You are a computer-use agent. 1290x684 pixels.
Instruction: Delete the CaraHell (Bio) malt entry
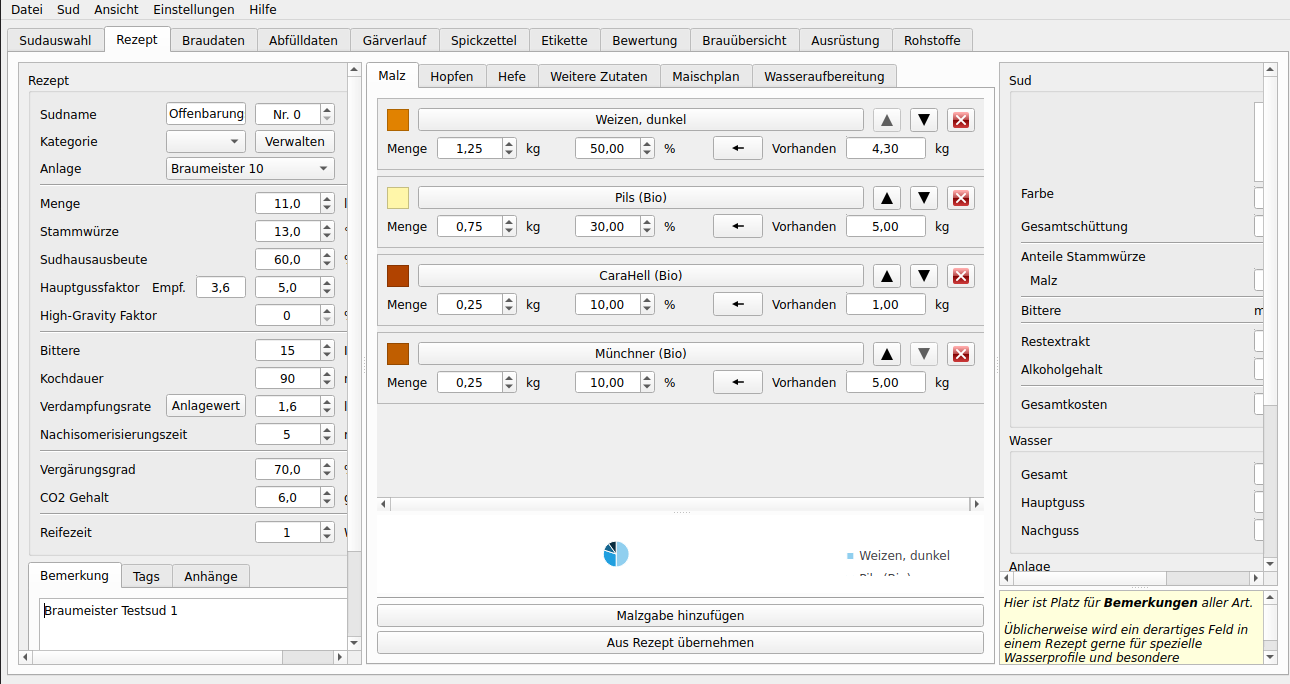click(961, 276)
